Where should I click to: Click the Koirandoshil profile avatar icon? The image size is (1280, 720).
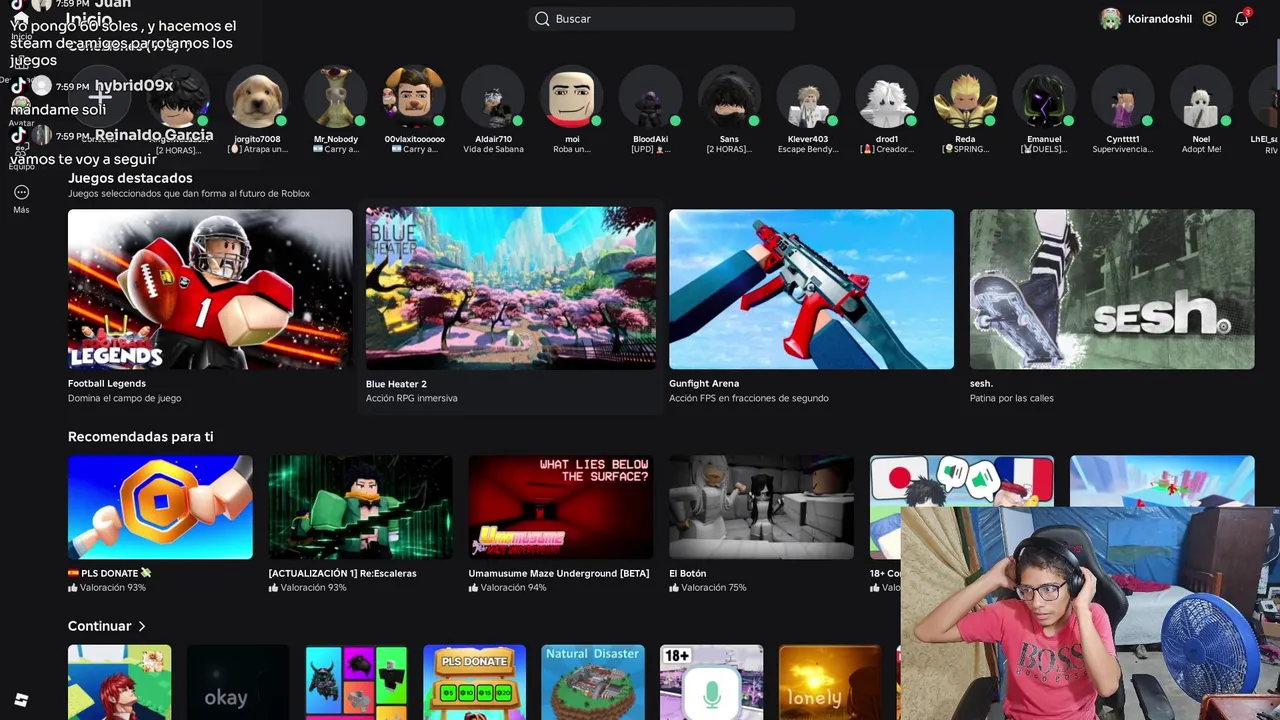click(1110, 19)
